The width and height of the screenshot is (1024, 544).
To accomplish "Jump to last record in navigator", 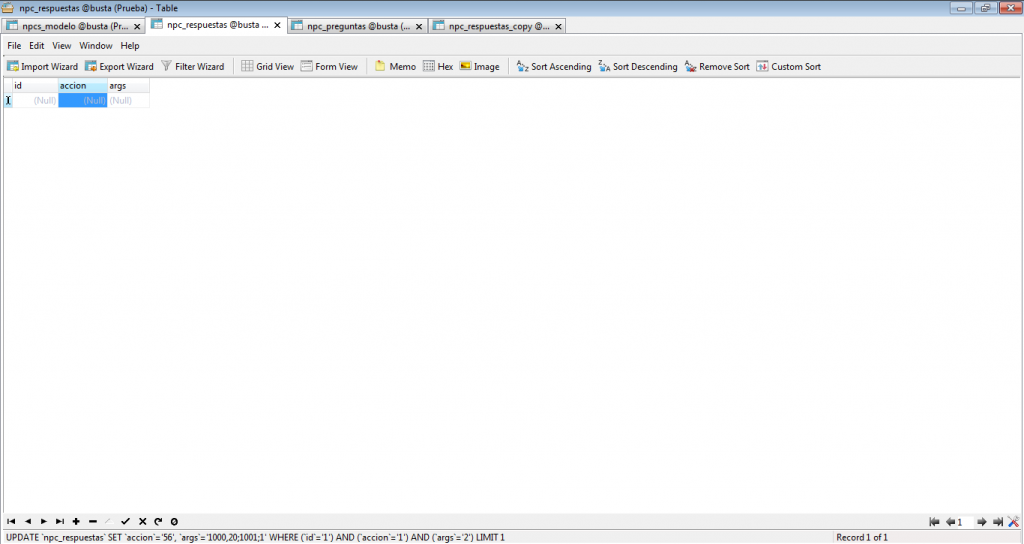I will (59, 521).
